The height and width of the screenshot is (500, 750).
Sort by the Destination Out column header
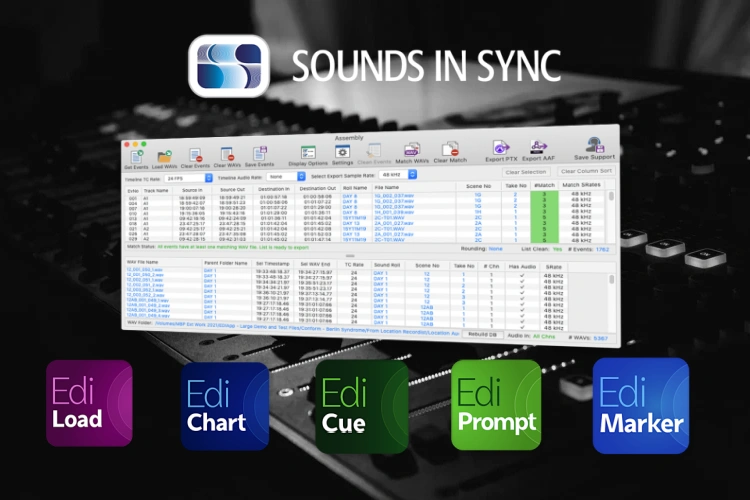(x=318, y=189)
